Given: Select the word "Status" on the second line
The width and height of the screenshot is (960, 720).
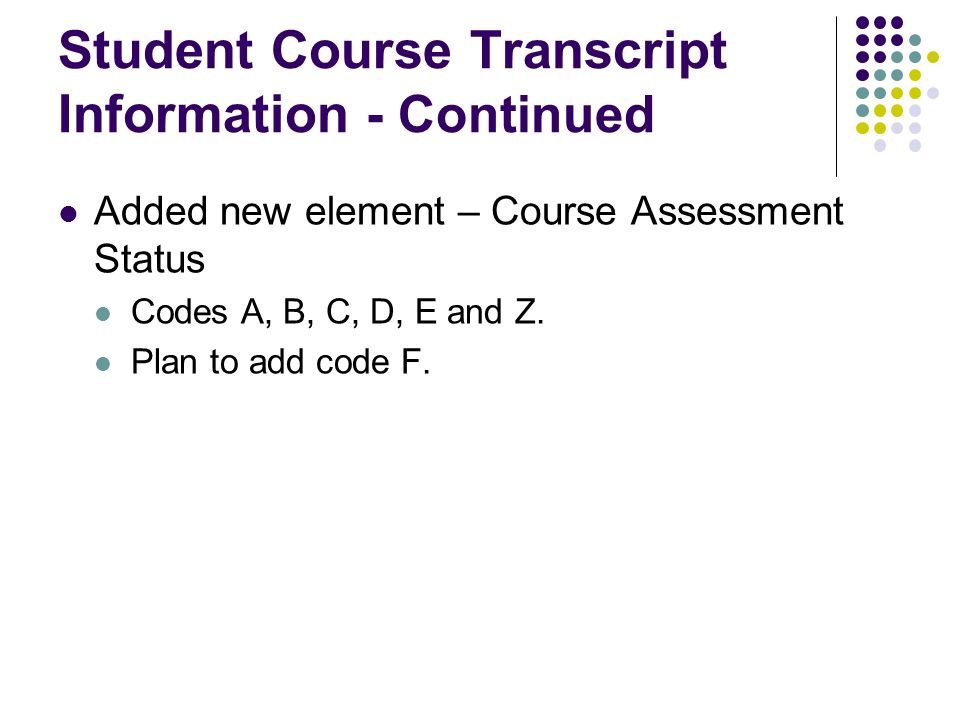Looking at the screenshot, I should click(149, 260).
